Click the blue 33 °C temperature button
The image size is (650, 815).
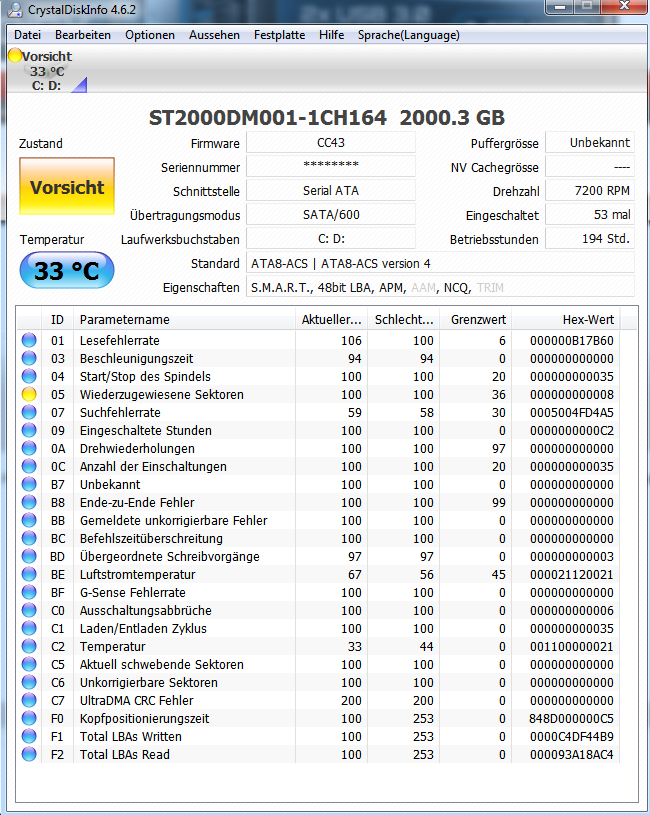click(67, 270)
